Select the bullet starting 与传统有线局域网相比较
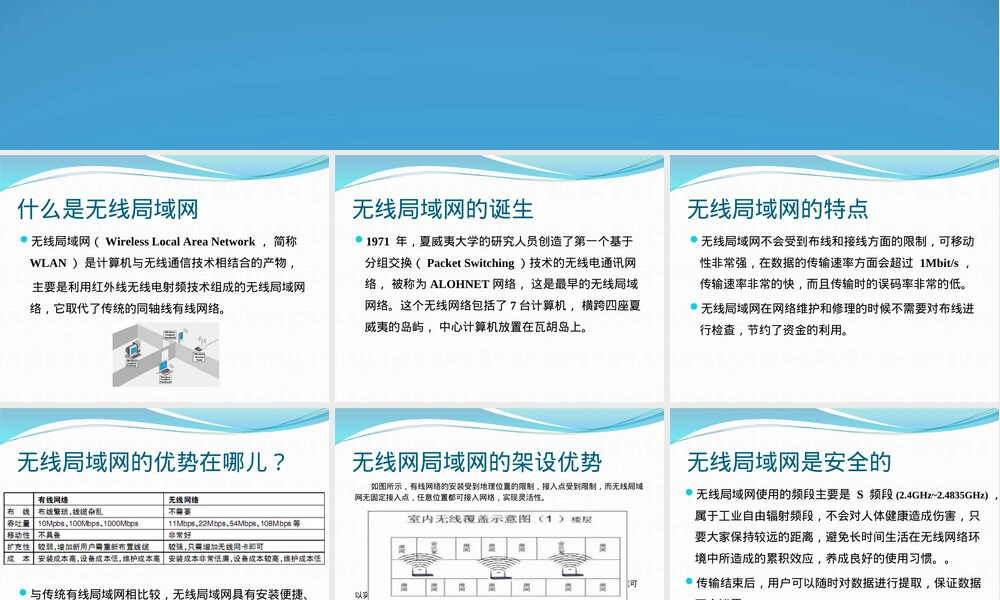This screenshot has height=600, width=1000. pyautogui.click(x=165, y=594)
